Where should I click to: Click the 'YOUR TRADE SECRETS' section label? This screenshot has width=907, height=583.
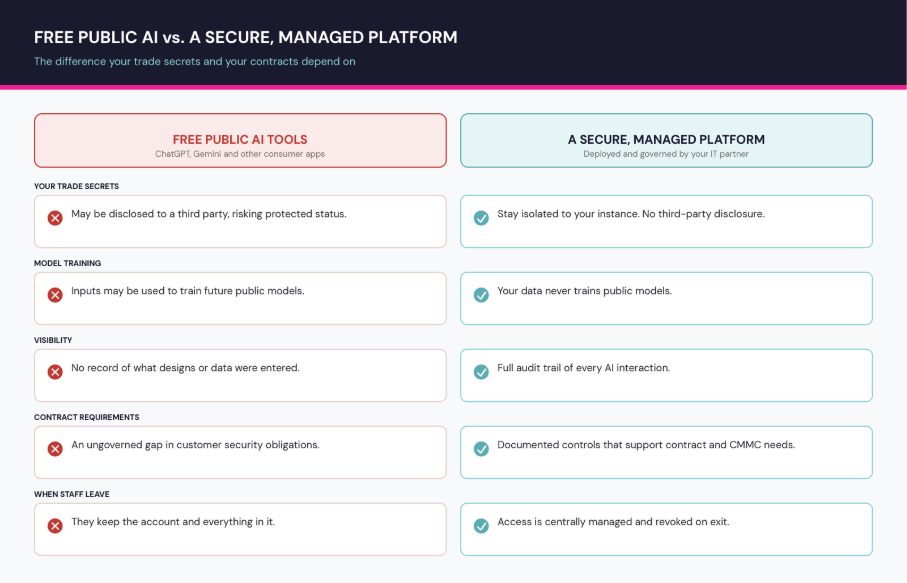[x=76, y=186]
